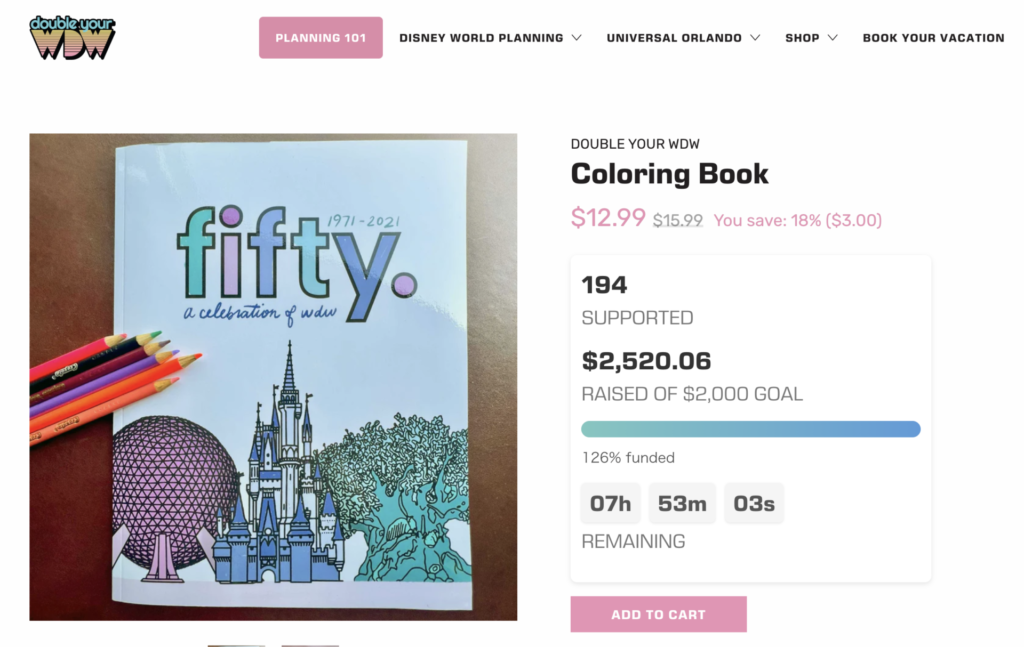Image resolution: width=1024 pixels, height=647 pixels.
Task: Click the Double Your WDW logo
Action: click(x=72, y=37)
